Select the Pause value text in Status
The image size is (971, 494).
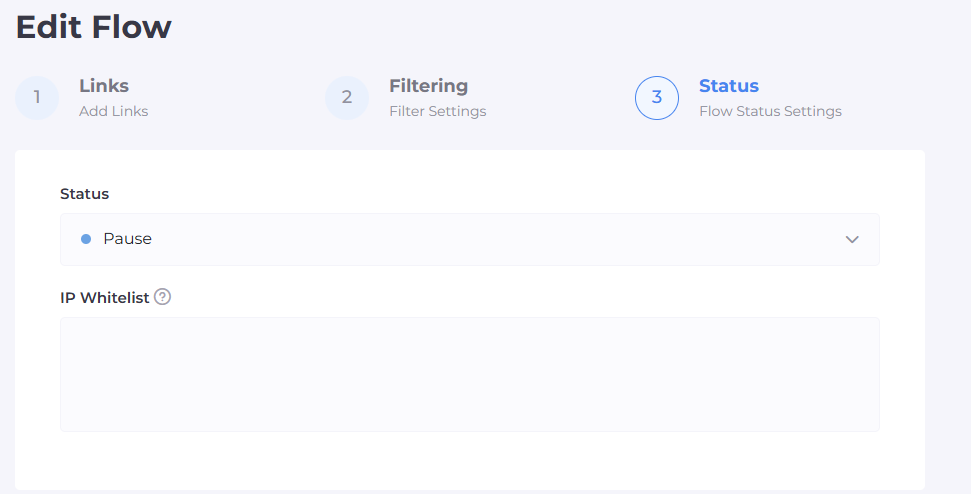click(127, 239)
